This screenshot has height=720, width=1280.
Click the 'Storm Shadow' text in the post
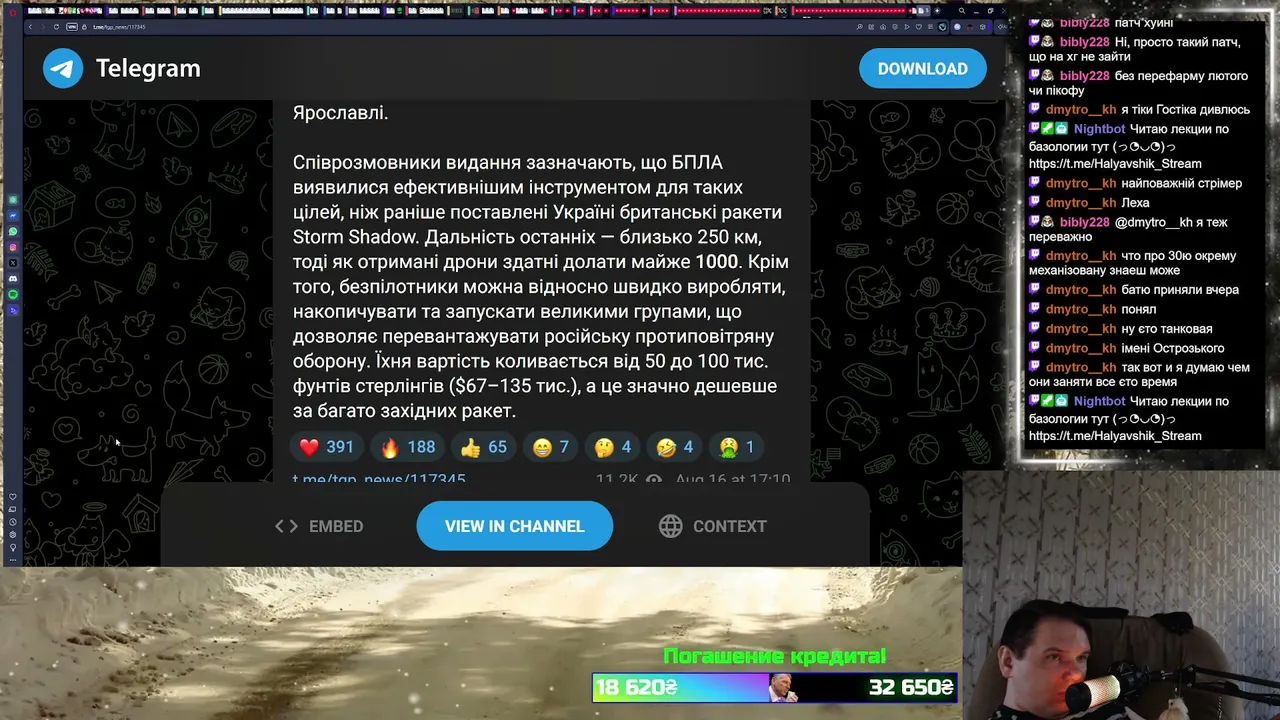click(354, 237)
